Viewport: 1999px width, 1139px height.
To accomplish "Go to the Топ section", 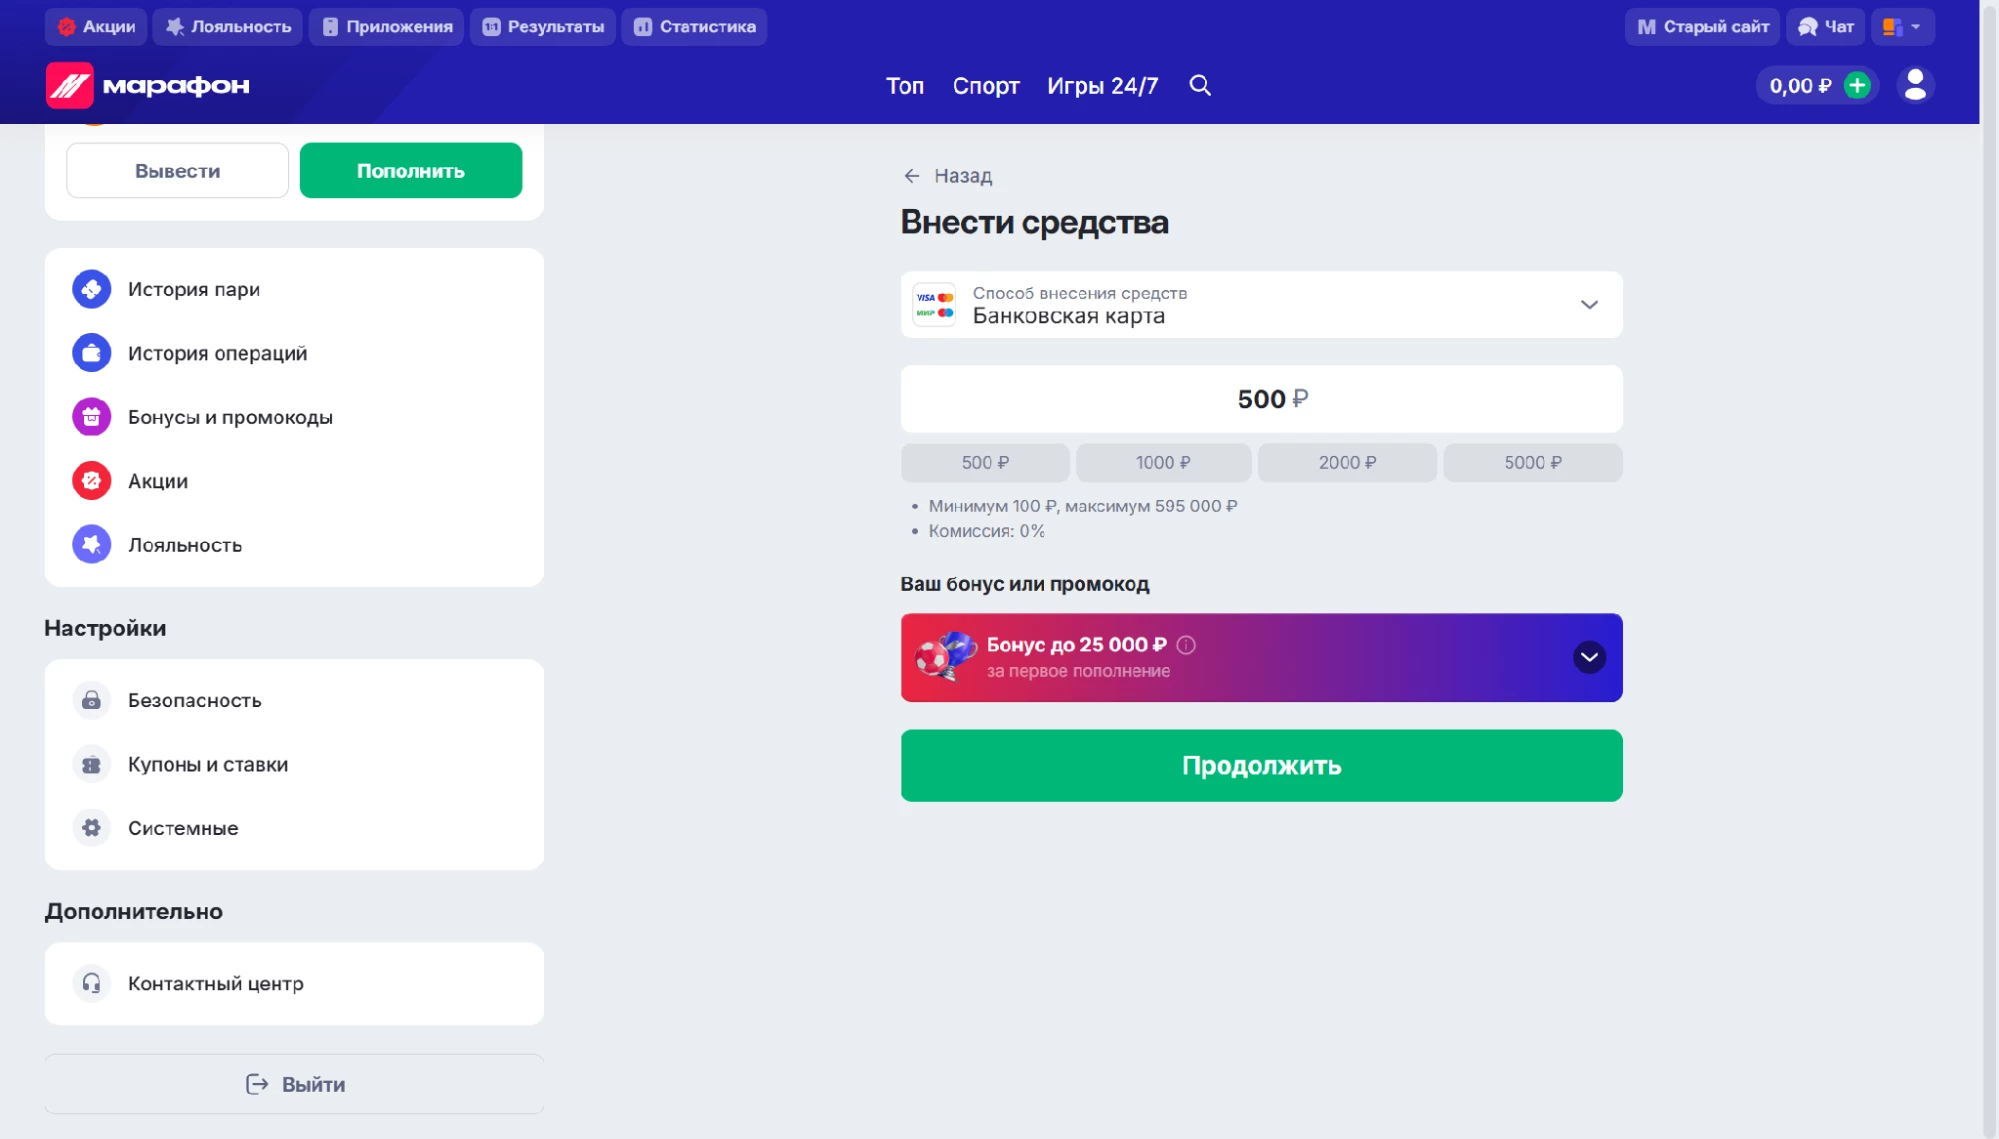I will click(x=905, y=86).
